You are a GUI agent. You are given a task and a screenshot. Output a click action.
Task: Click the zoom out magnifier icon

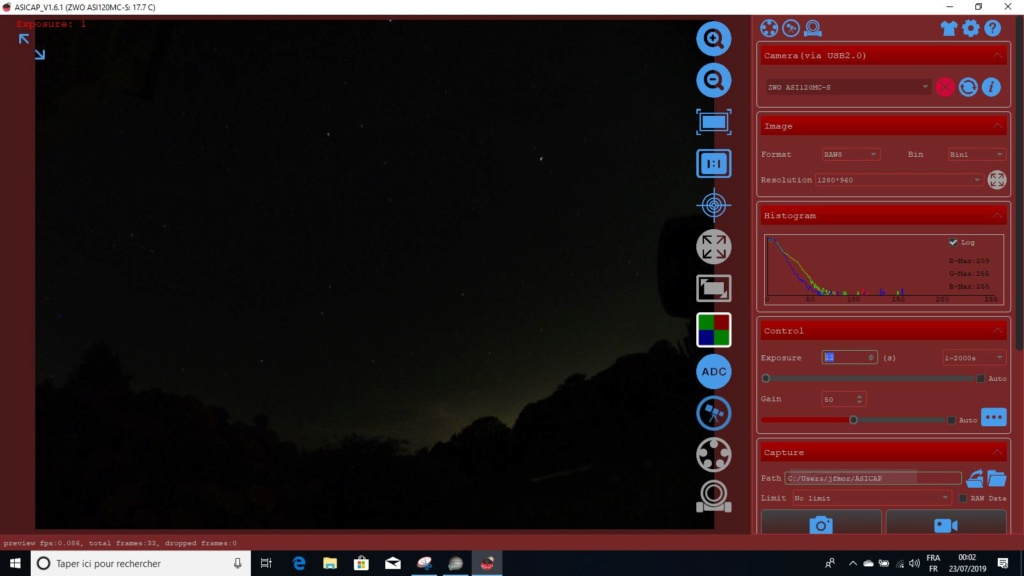coord(713,80)
